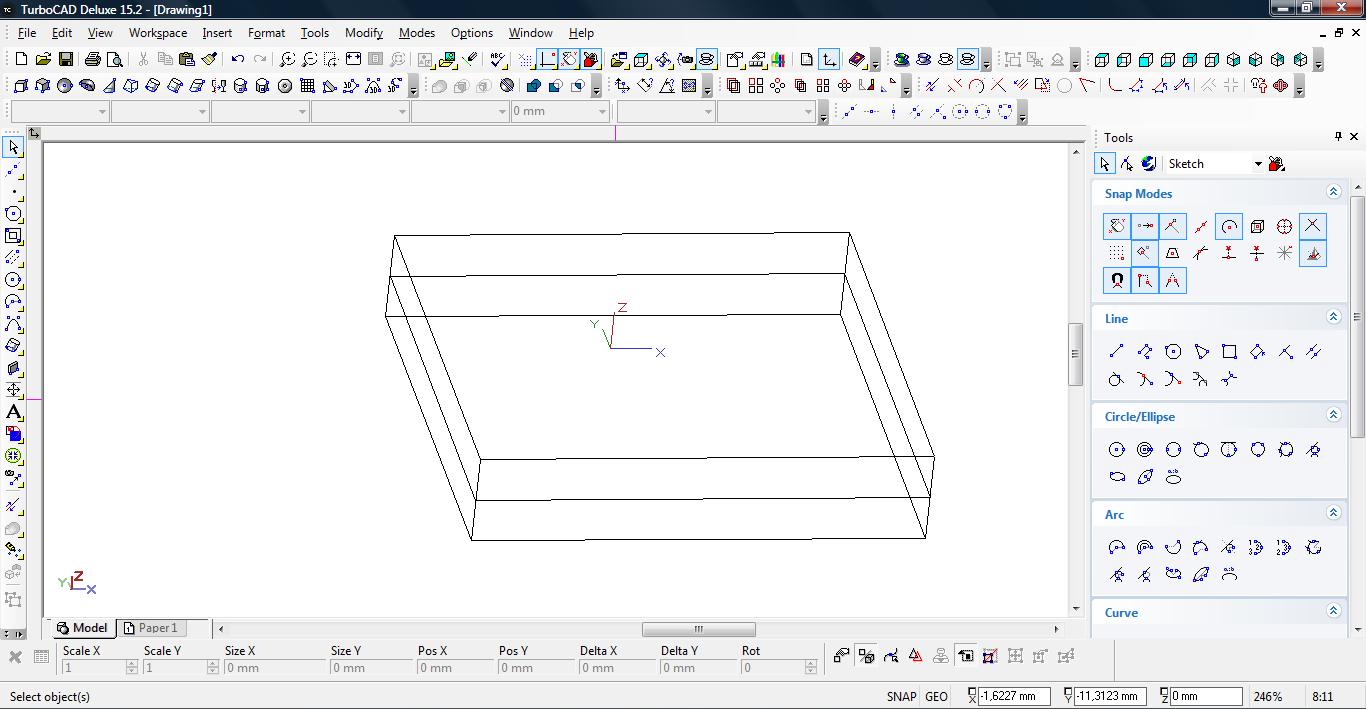Click the Zoom In magnifier icon
Screen dimensions: 1366x709
pyautogui.click(x=287, y=59)
